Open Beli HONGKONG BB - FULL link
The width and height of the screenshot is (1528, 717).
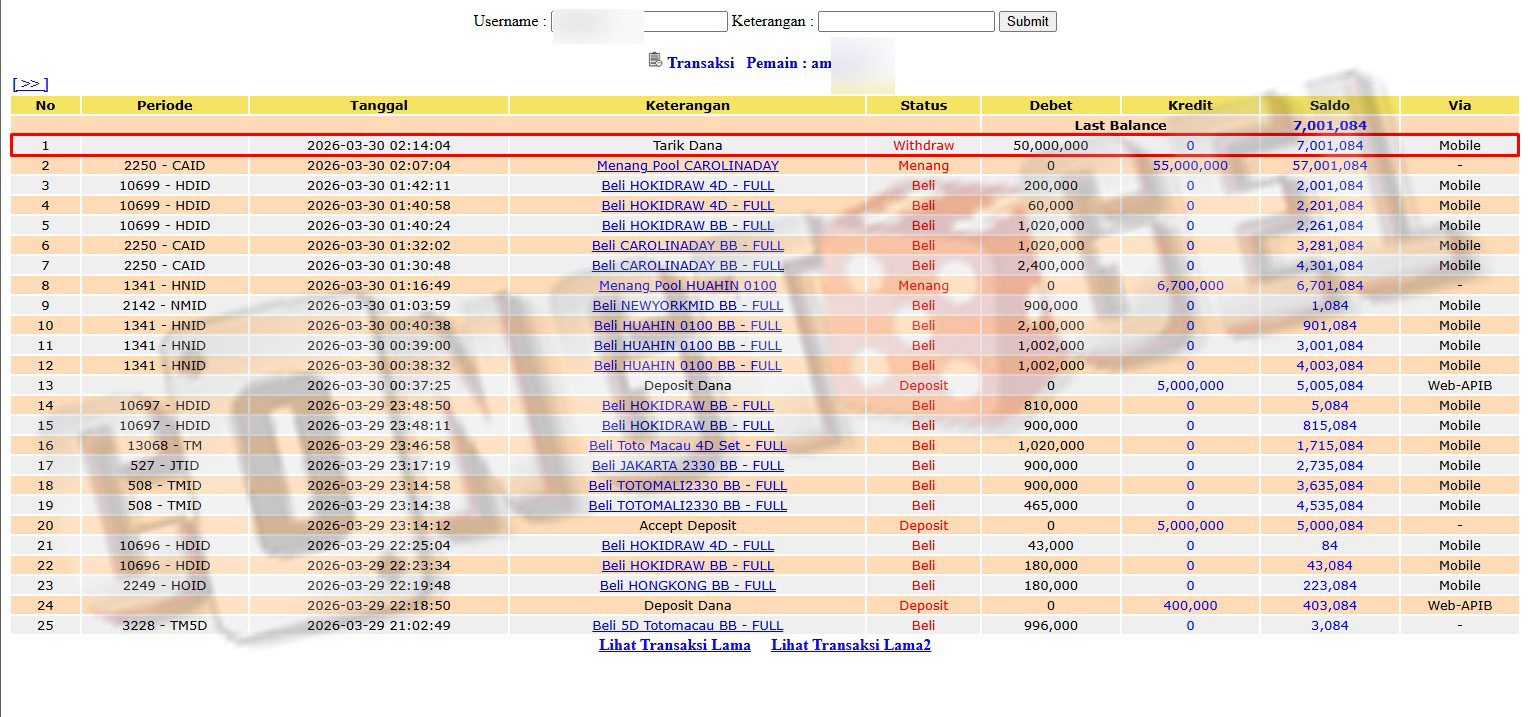coord(688,585)
